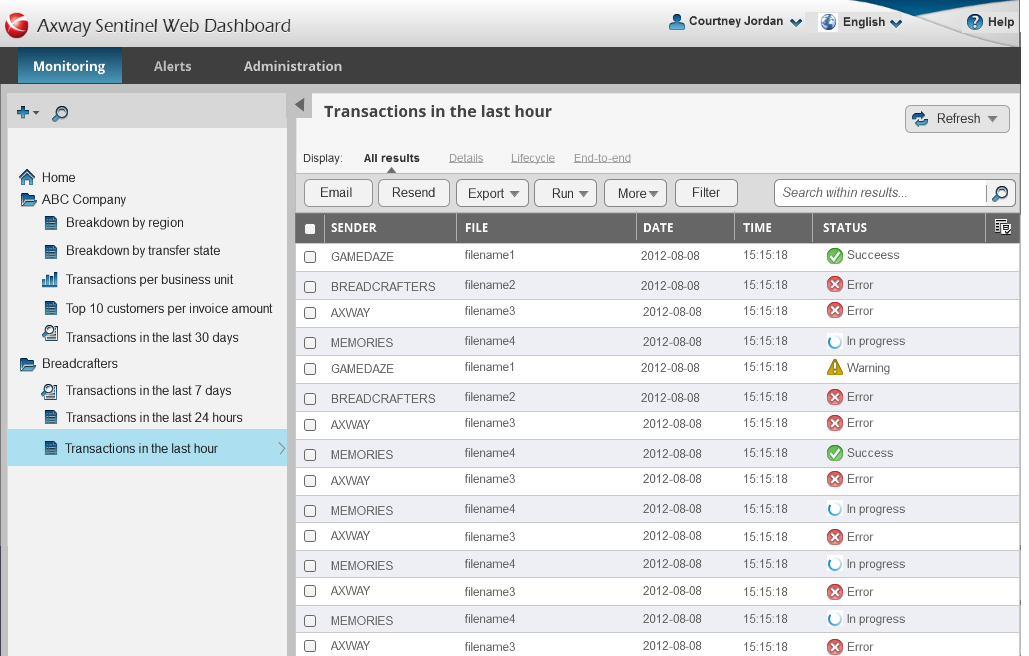
Task: Open the English language dropdown
Action: pos(896,23)
